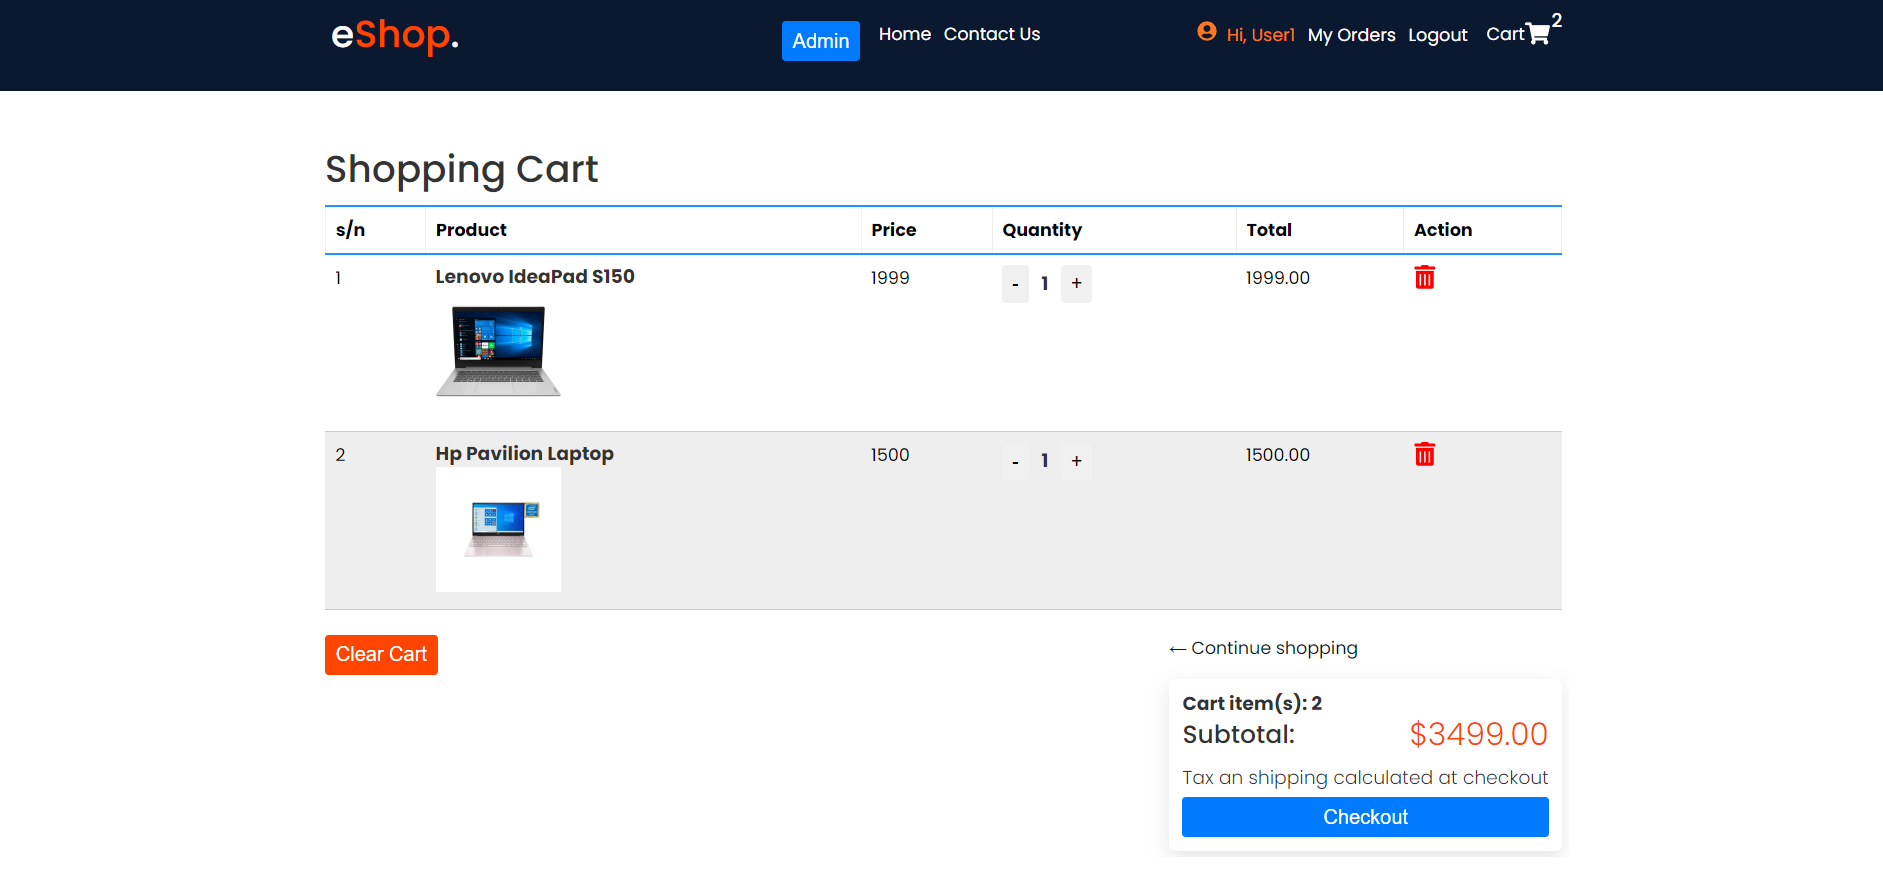Click the tax and shipping note text

[1365, 778]
